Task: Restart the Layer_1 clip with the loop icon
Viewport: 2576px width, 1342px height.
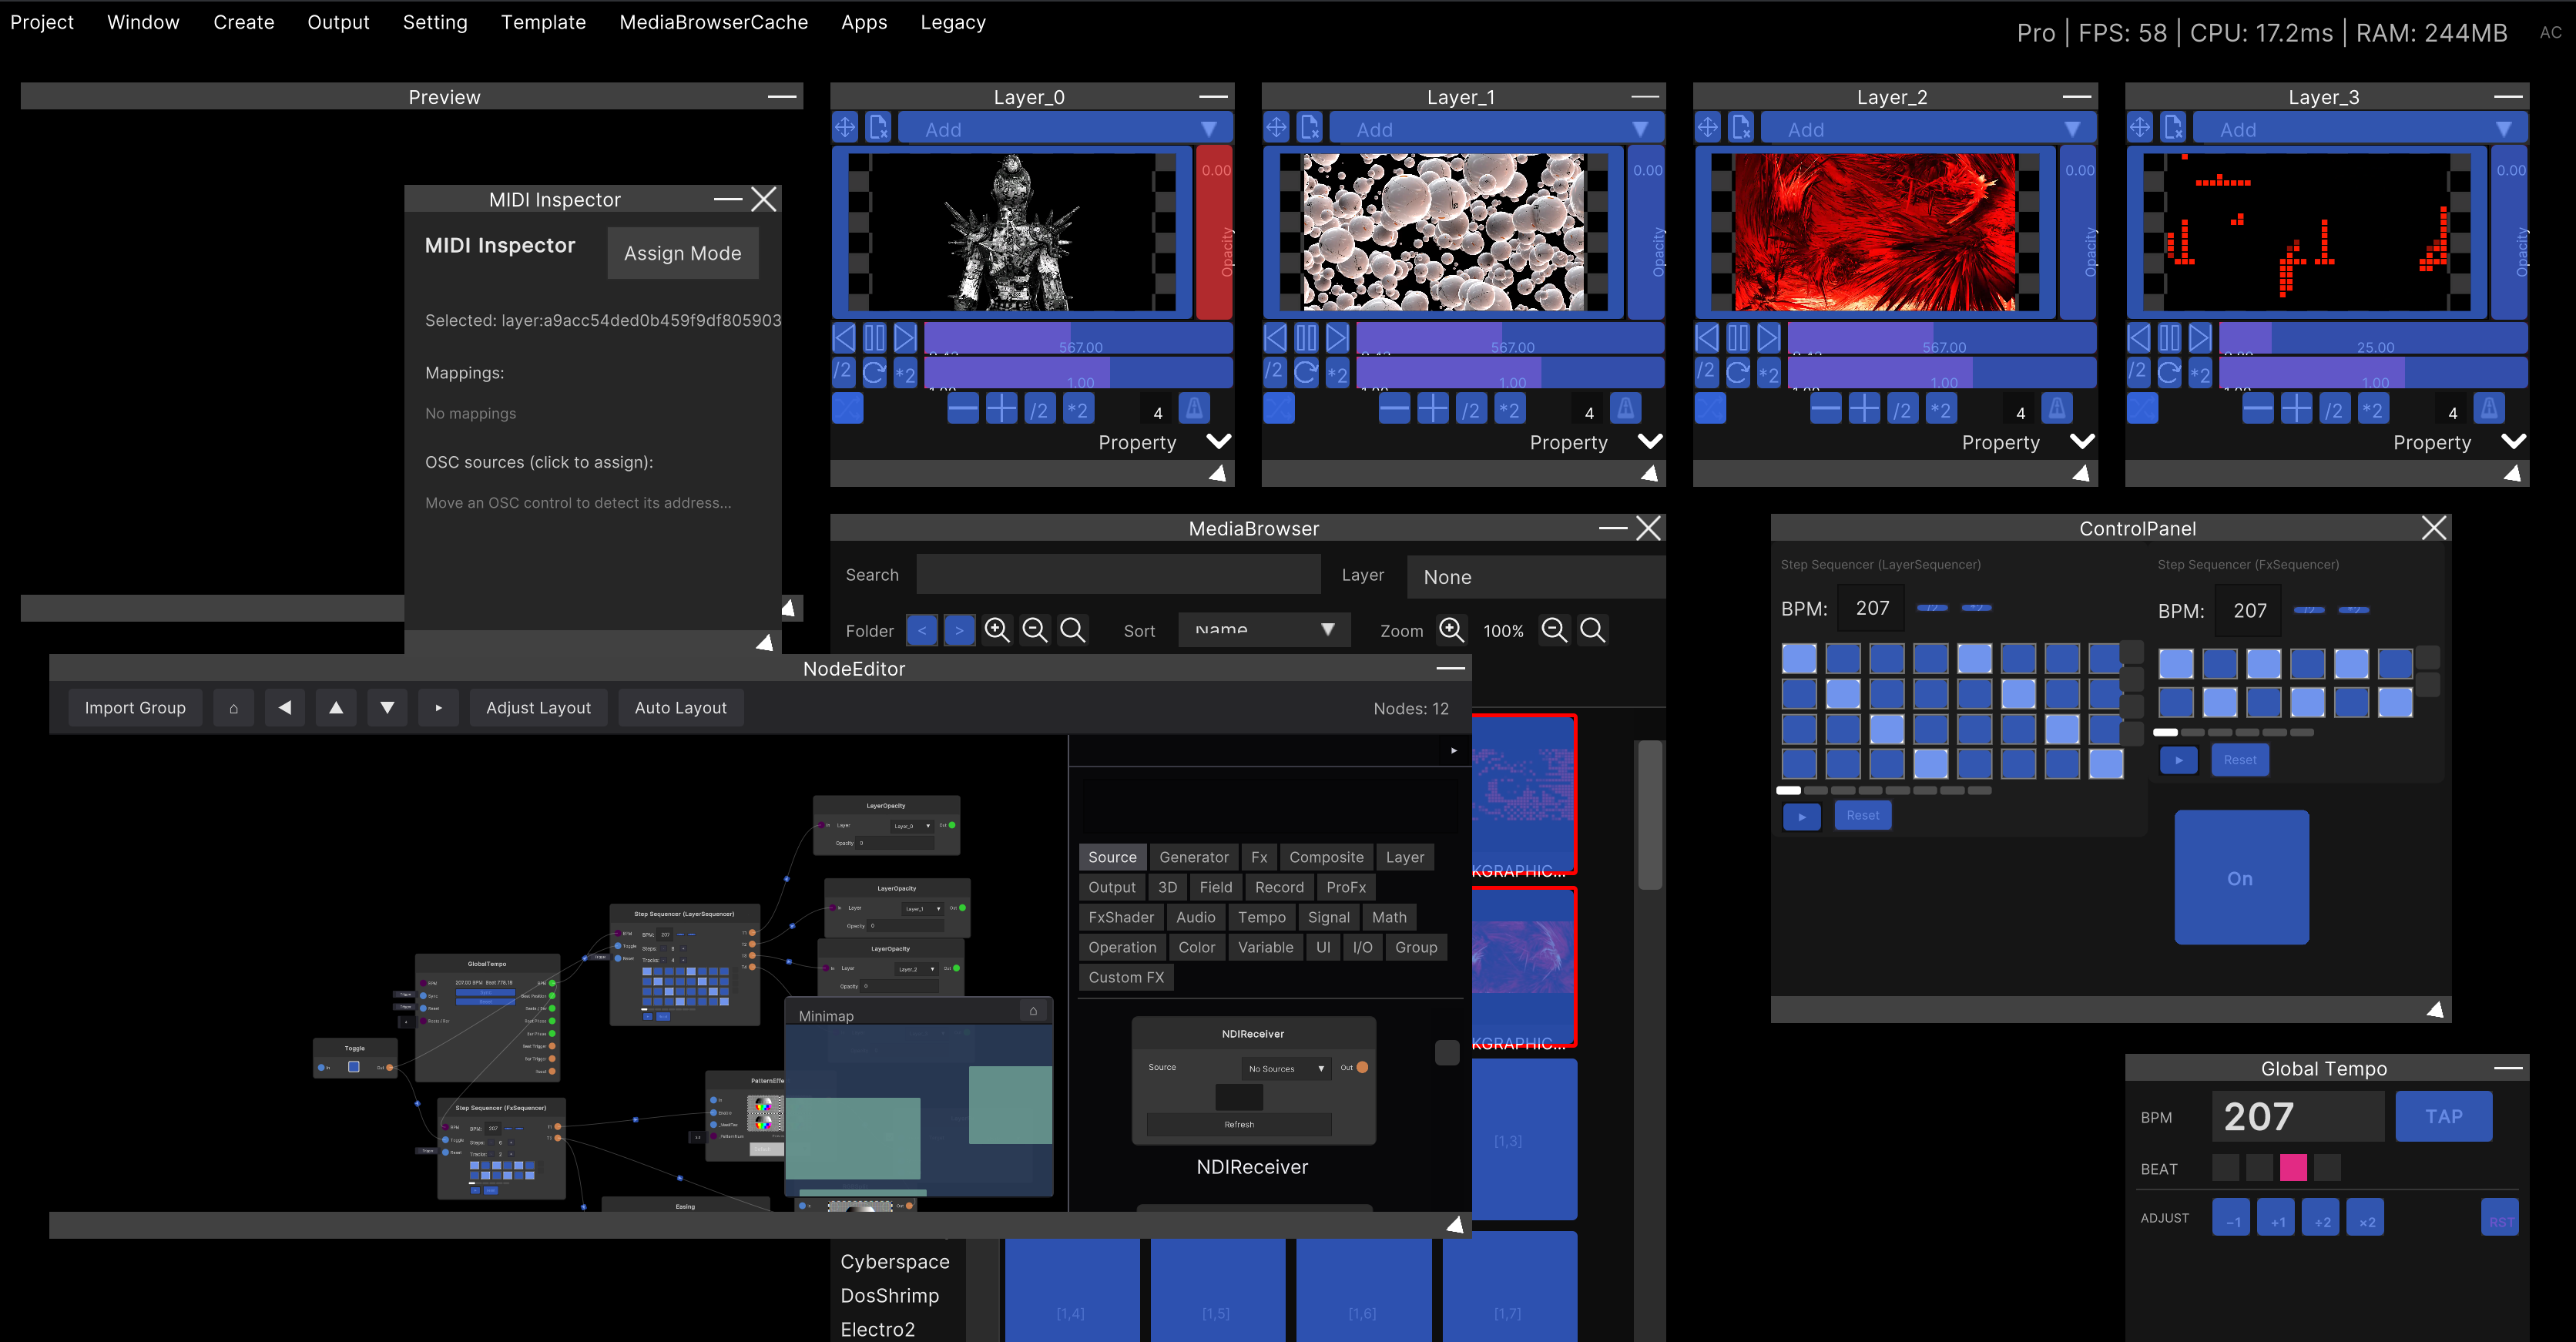Action: pyautogui.click(x=1305, y=373)
